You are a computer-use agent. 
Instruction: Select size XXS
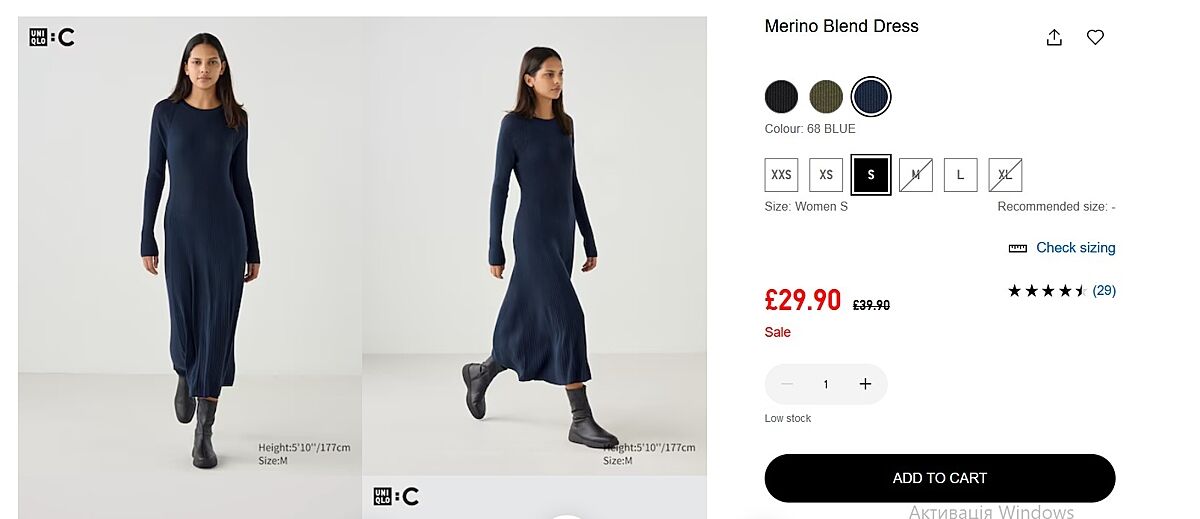[781, 175]
